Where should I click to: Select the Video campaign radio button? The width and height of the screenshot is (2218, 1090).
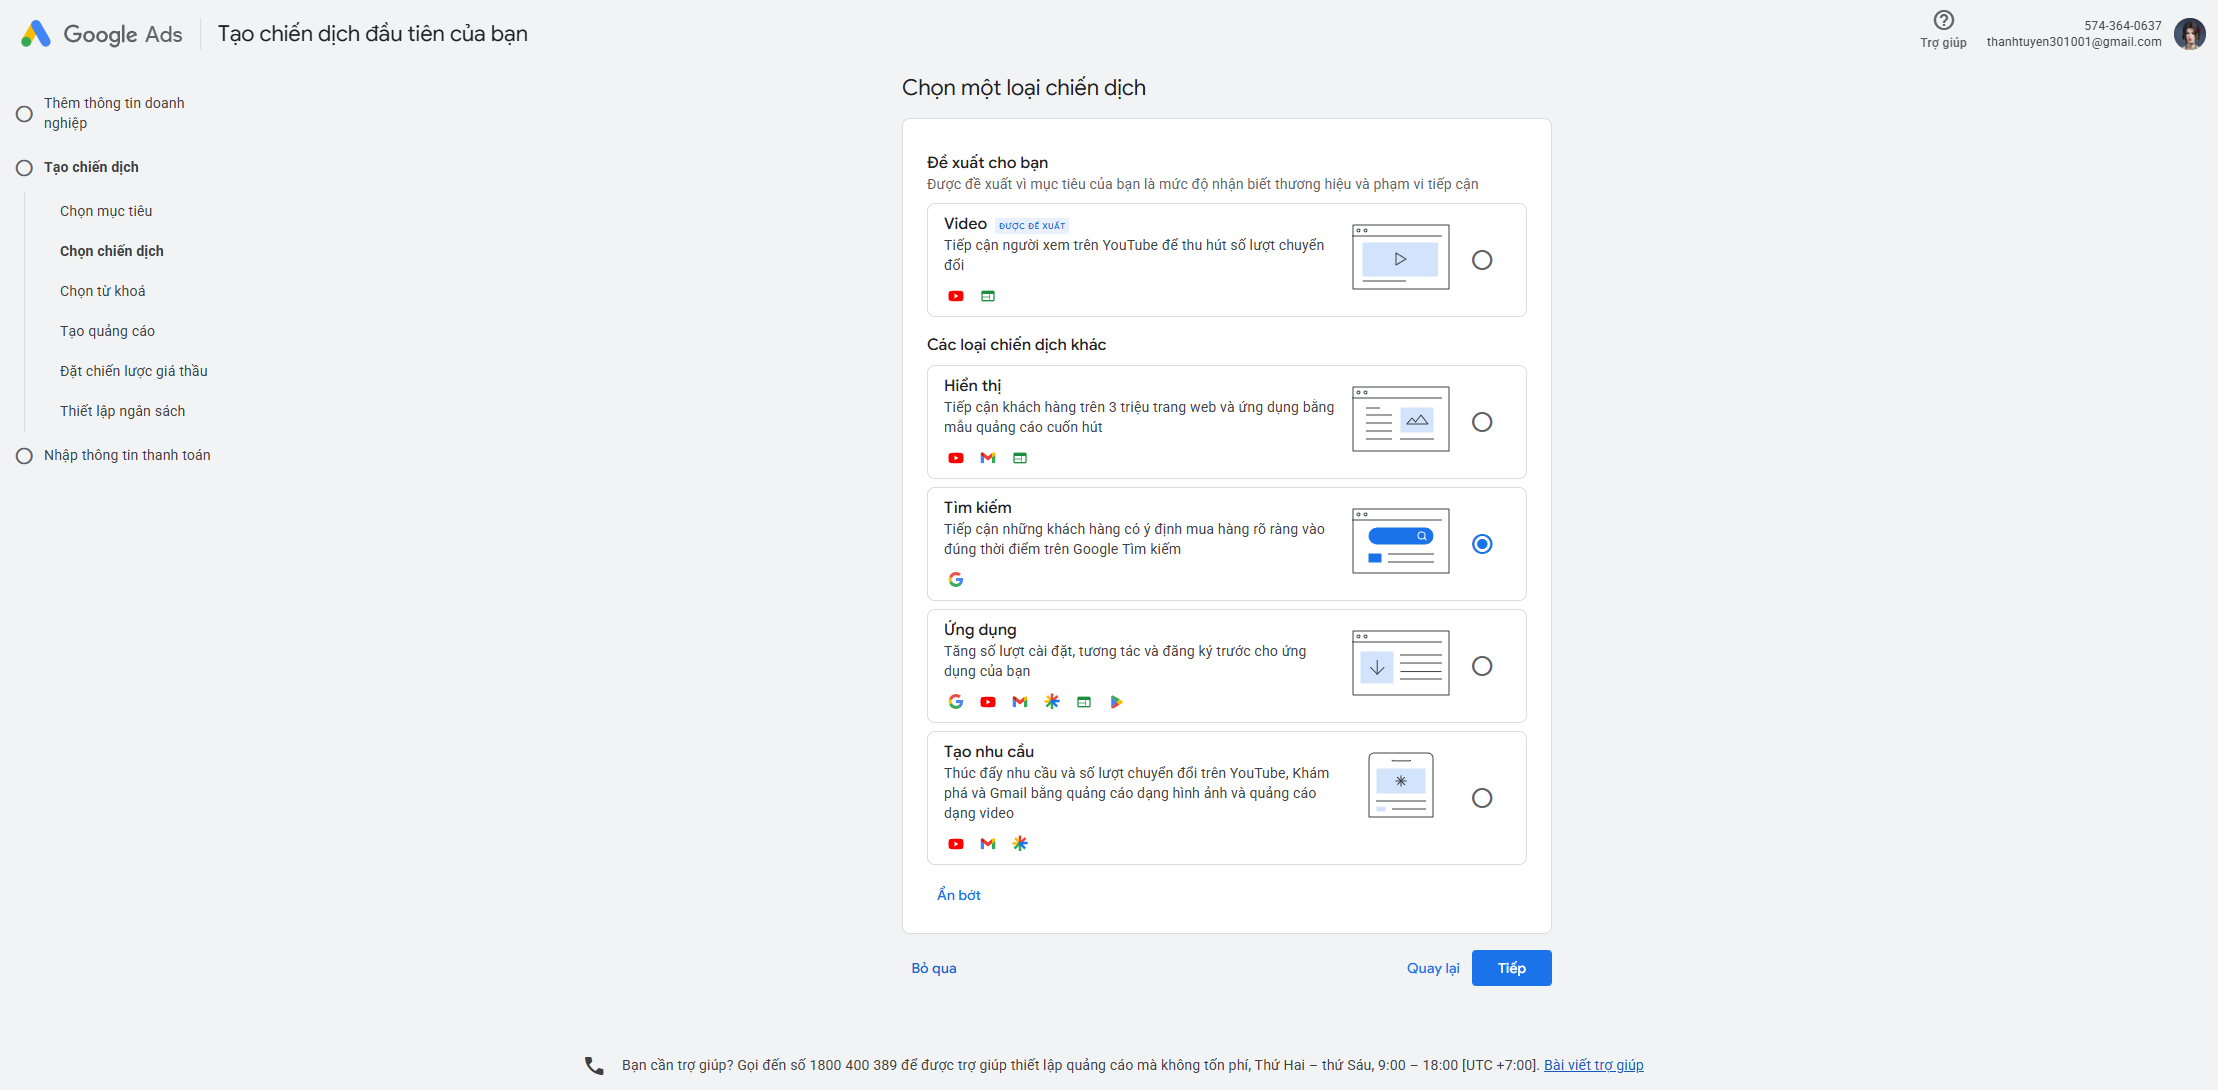pos(1482,260)
